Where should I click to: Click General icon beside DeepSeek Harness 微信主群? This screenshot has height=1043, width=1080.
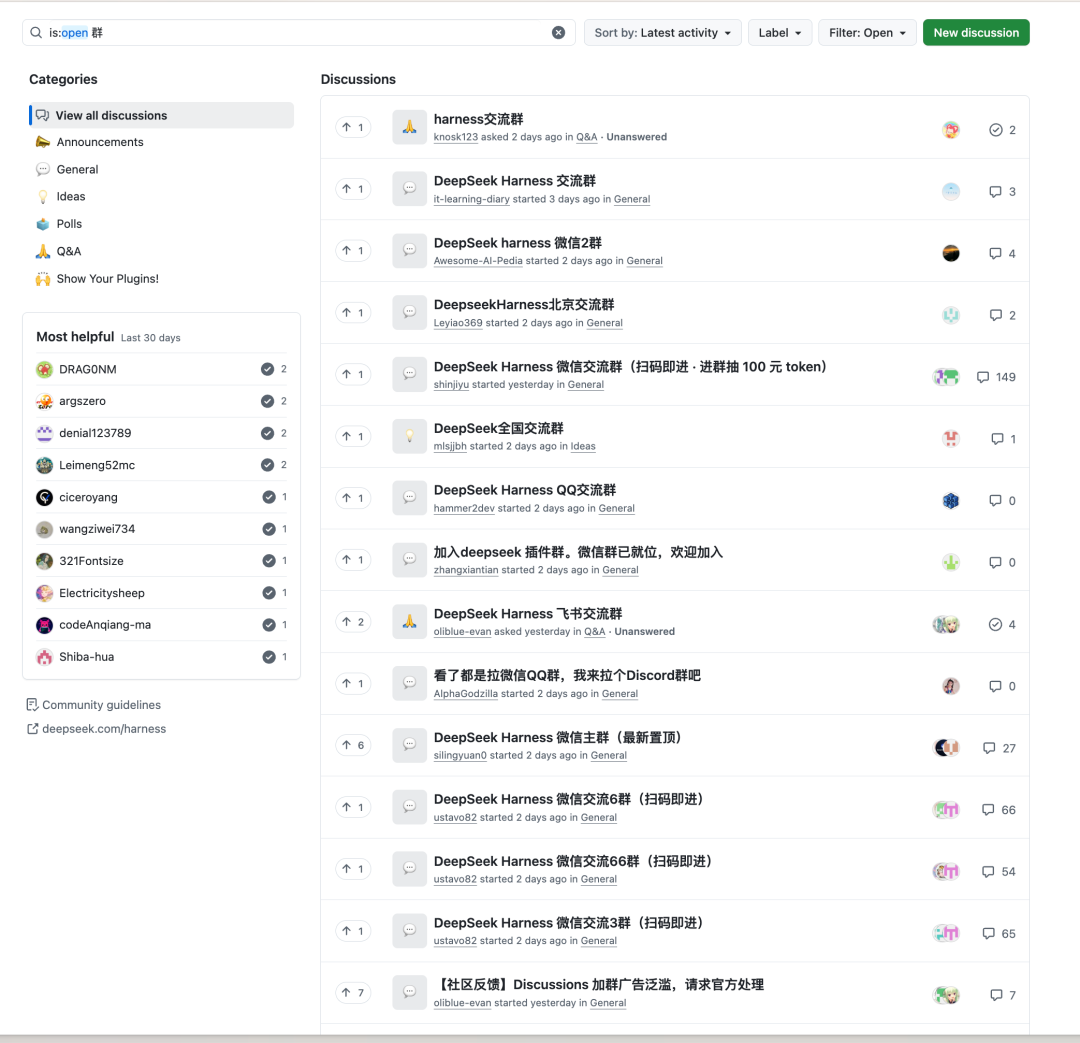pos(409,745)
